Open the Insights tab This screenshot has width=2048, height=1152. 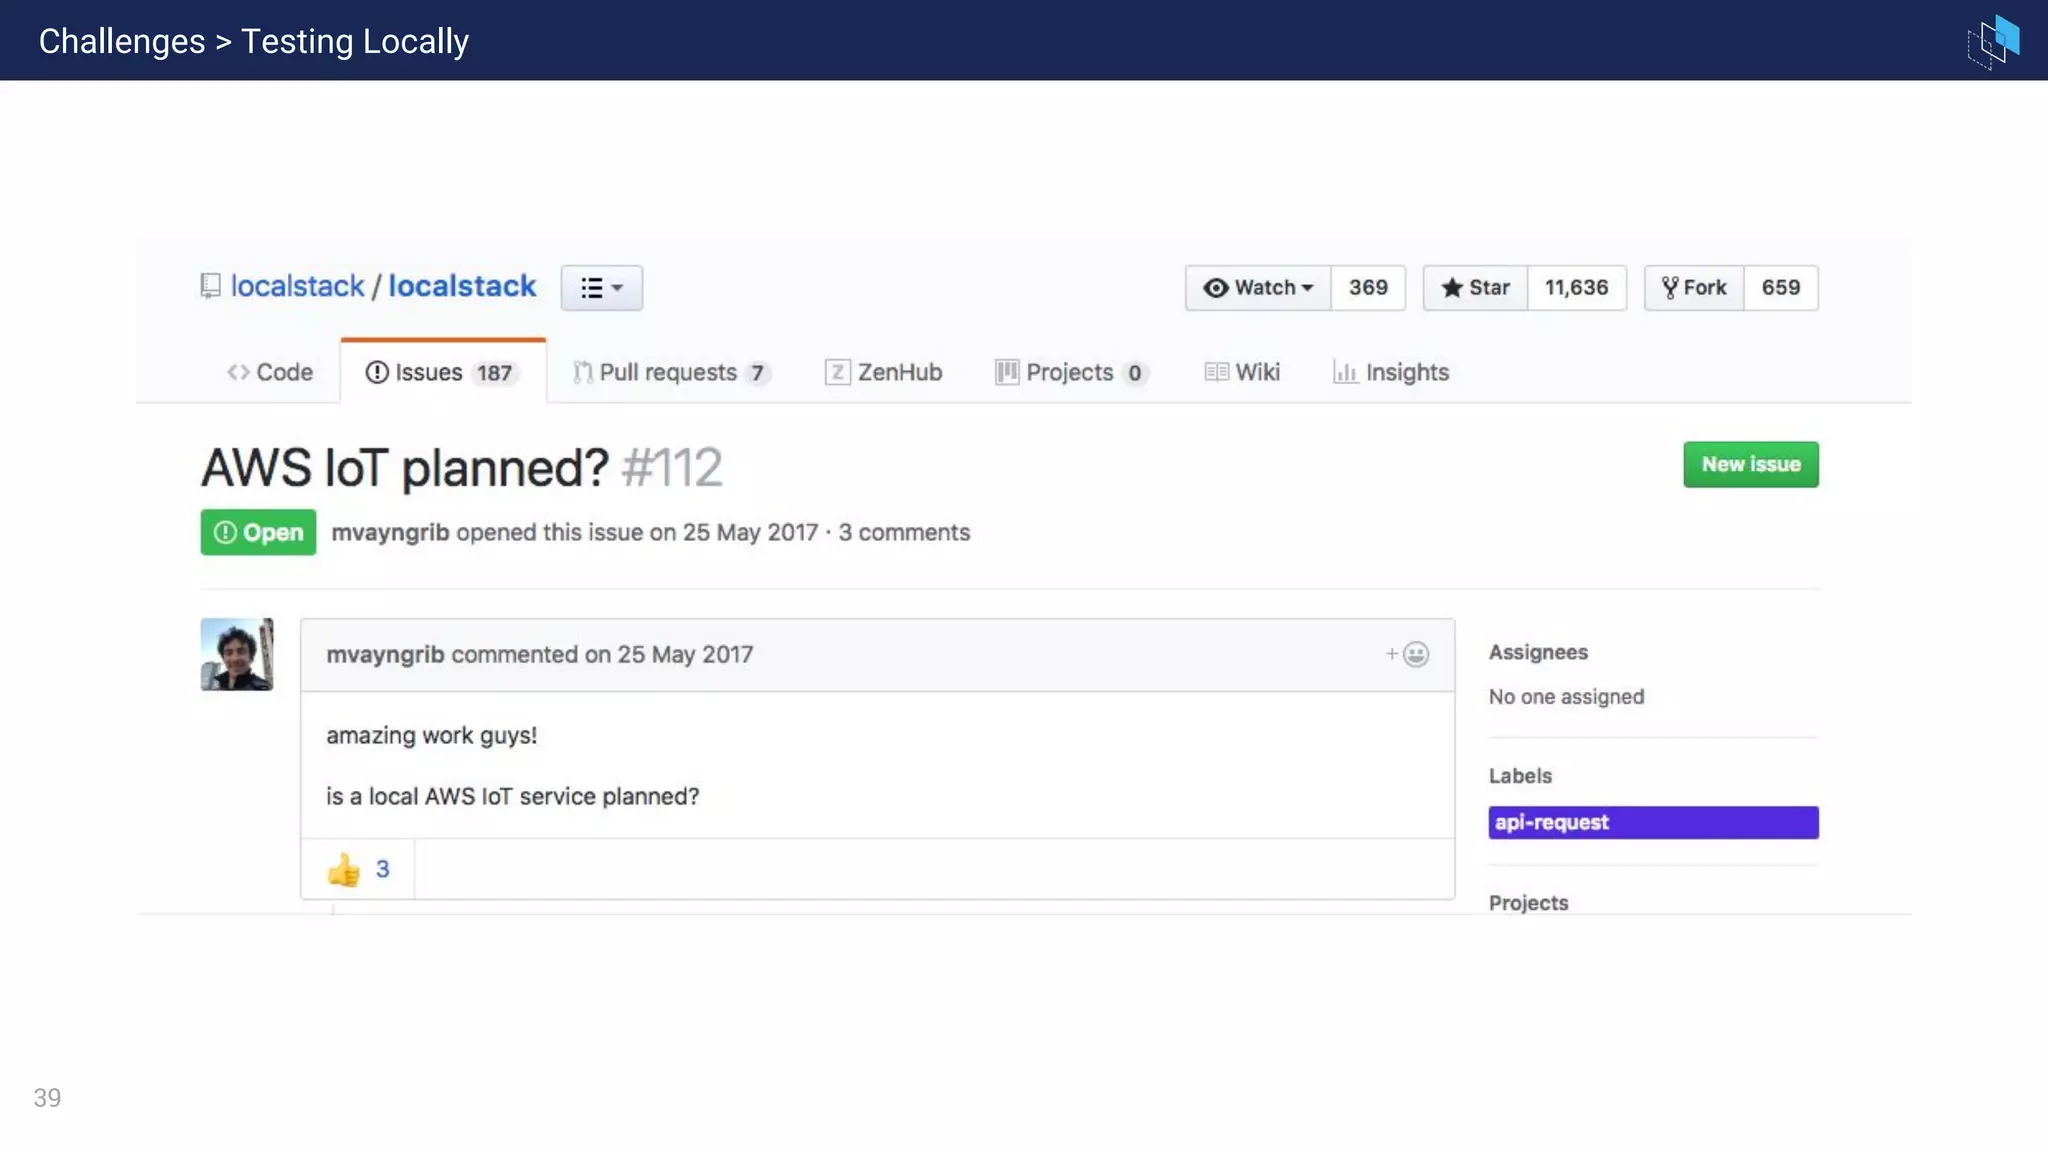click(x=1391, y=372)
